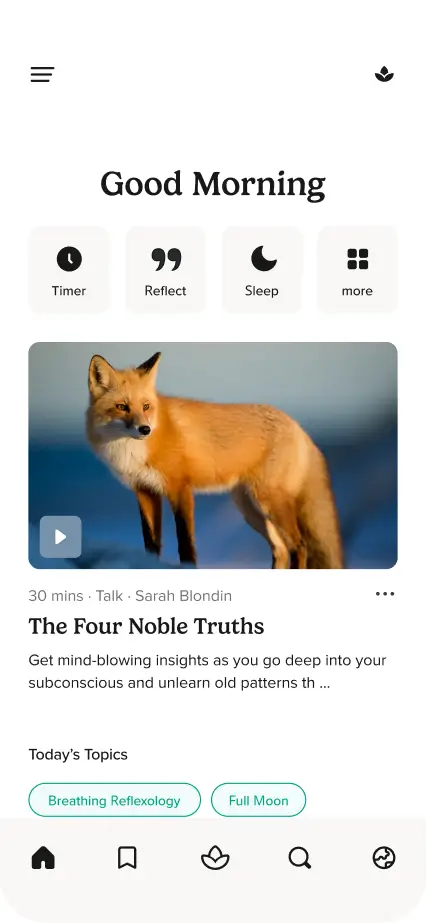Open the Search tab
The height and width of the screenshot is (923, 427).
(x=300, y=858)
